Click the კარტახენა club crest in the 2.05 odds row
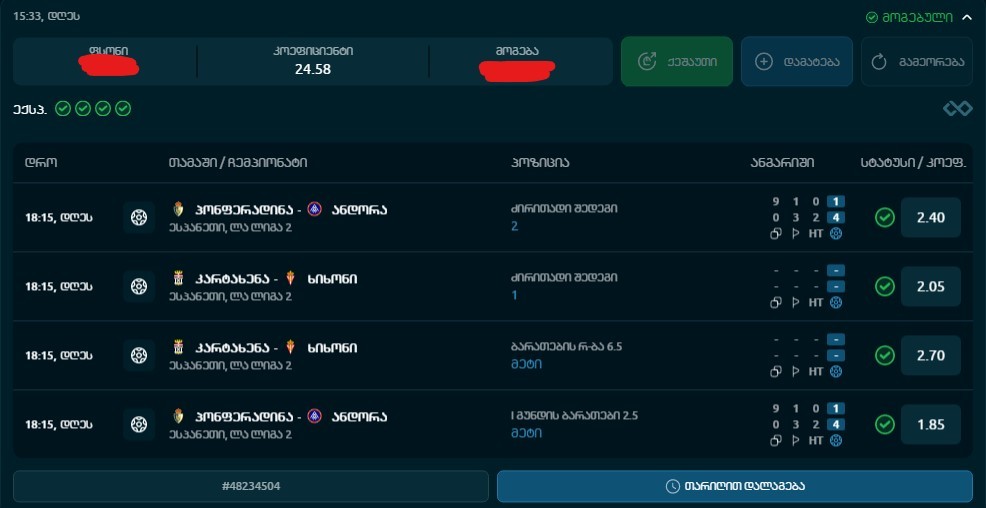 click(178, 278)
